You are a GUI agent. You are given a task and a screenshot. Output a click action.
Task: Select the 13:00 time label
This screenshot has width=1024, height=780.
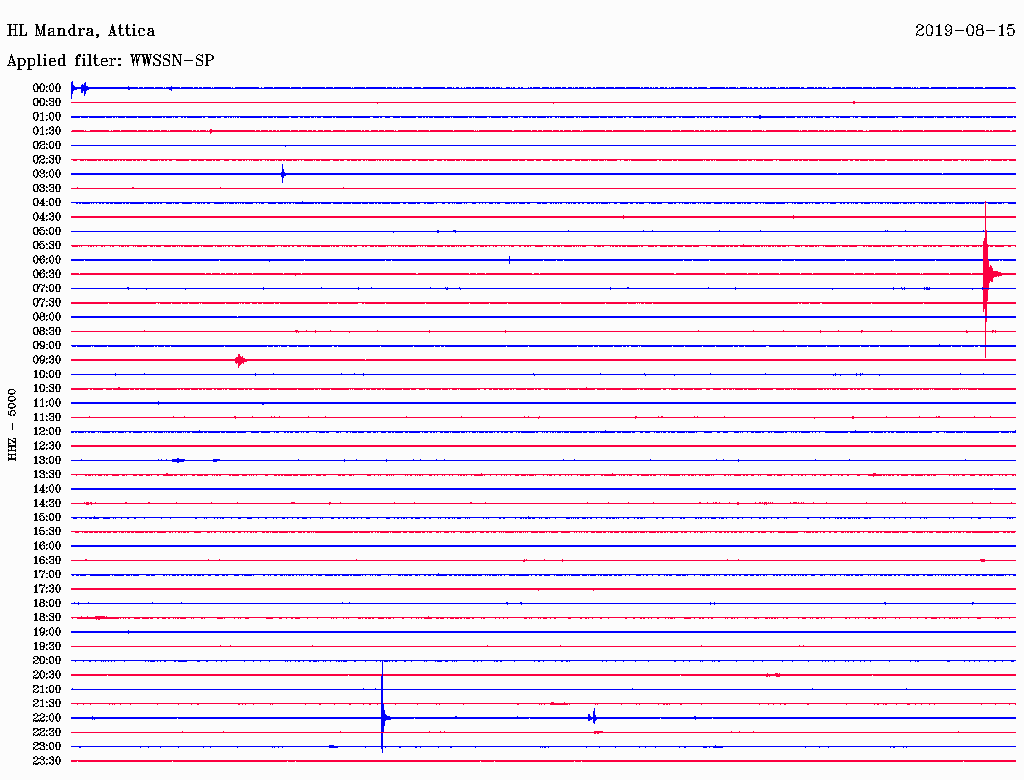tap(47, 460)
